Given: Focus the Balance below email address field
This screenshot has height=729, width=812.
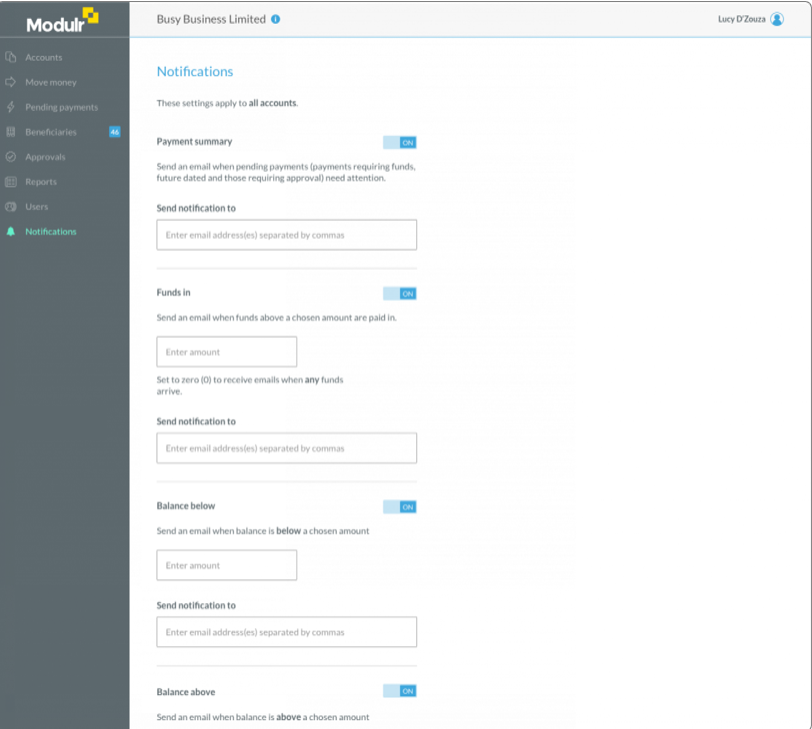Looking at the screenshot, I should coord(286,632).
